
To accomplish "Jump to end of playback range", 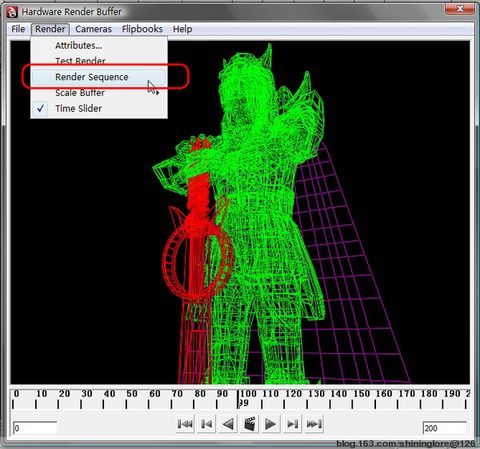I will coord(314,424).
